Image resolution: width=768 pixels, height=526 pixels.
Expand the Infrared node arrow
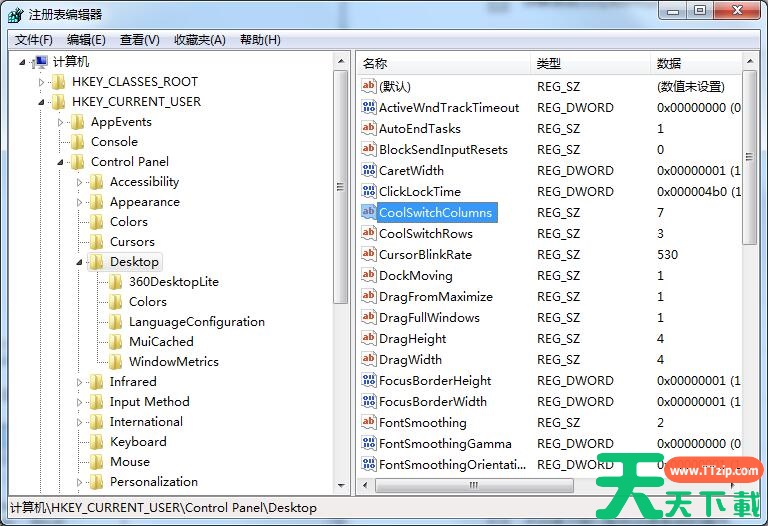tap(79, 382)
